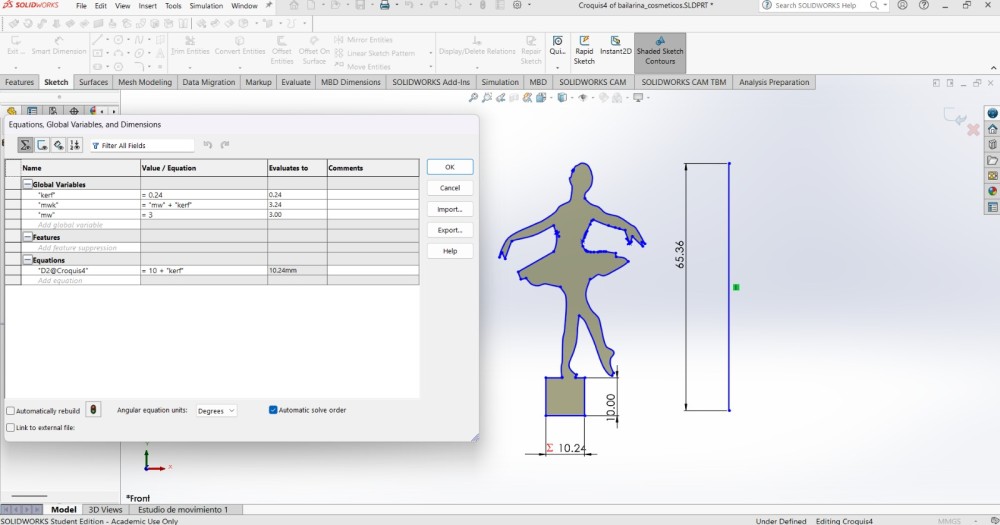Open the Tools menu
The width and height of the screenshot is (1000, 525).
point(173,6)
